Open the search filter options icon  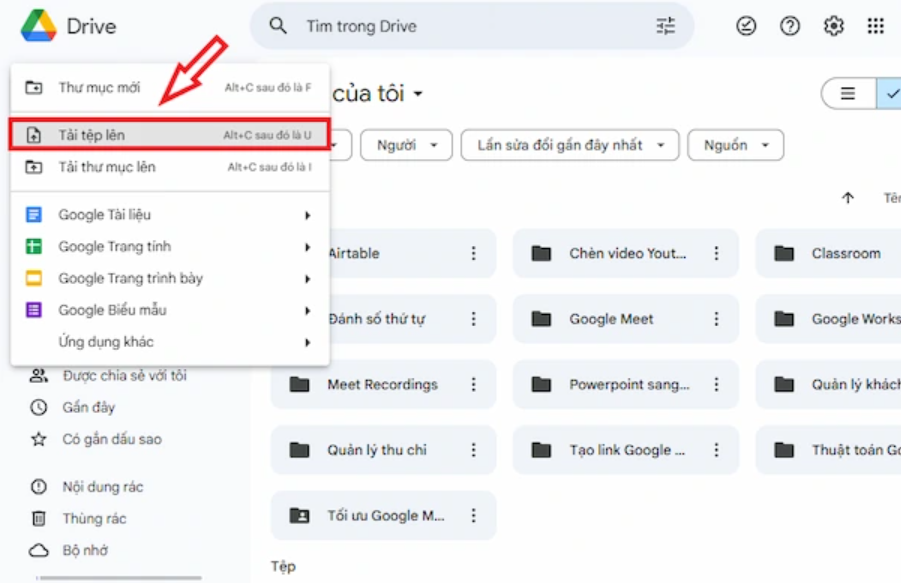(665, 26)
